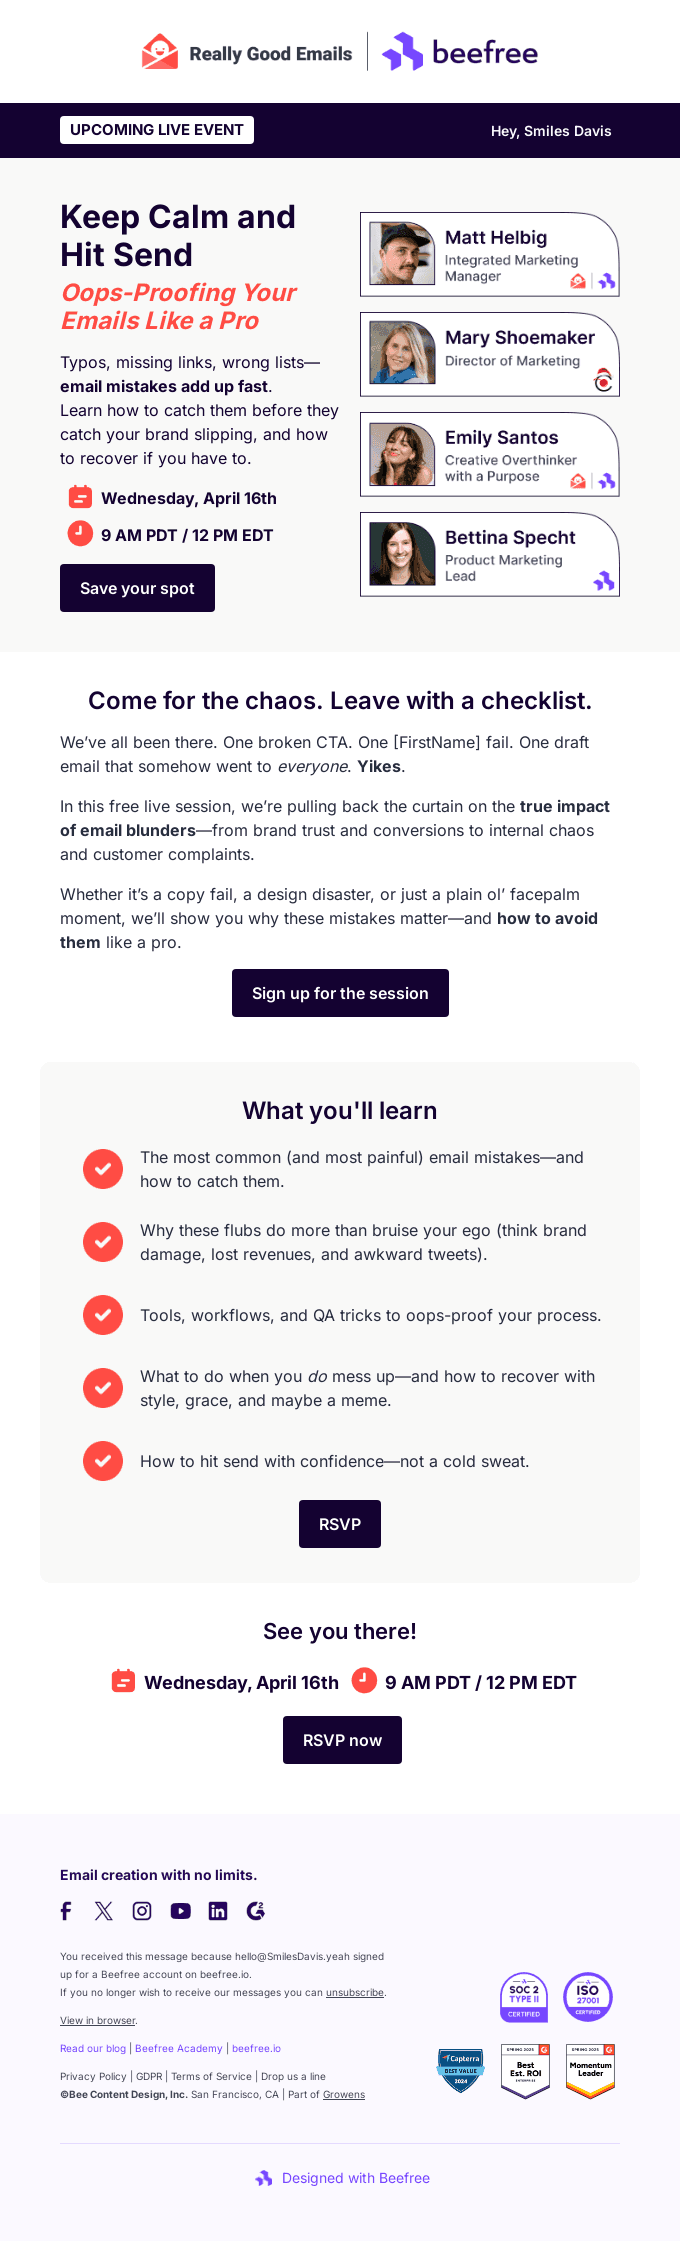Open the Designed with Beefree link
The width and height of the screenshot is (680, 2241).
[x=343, y=2178]
